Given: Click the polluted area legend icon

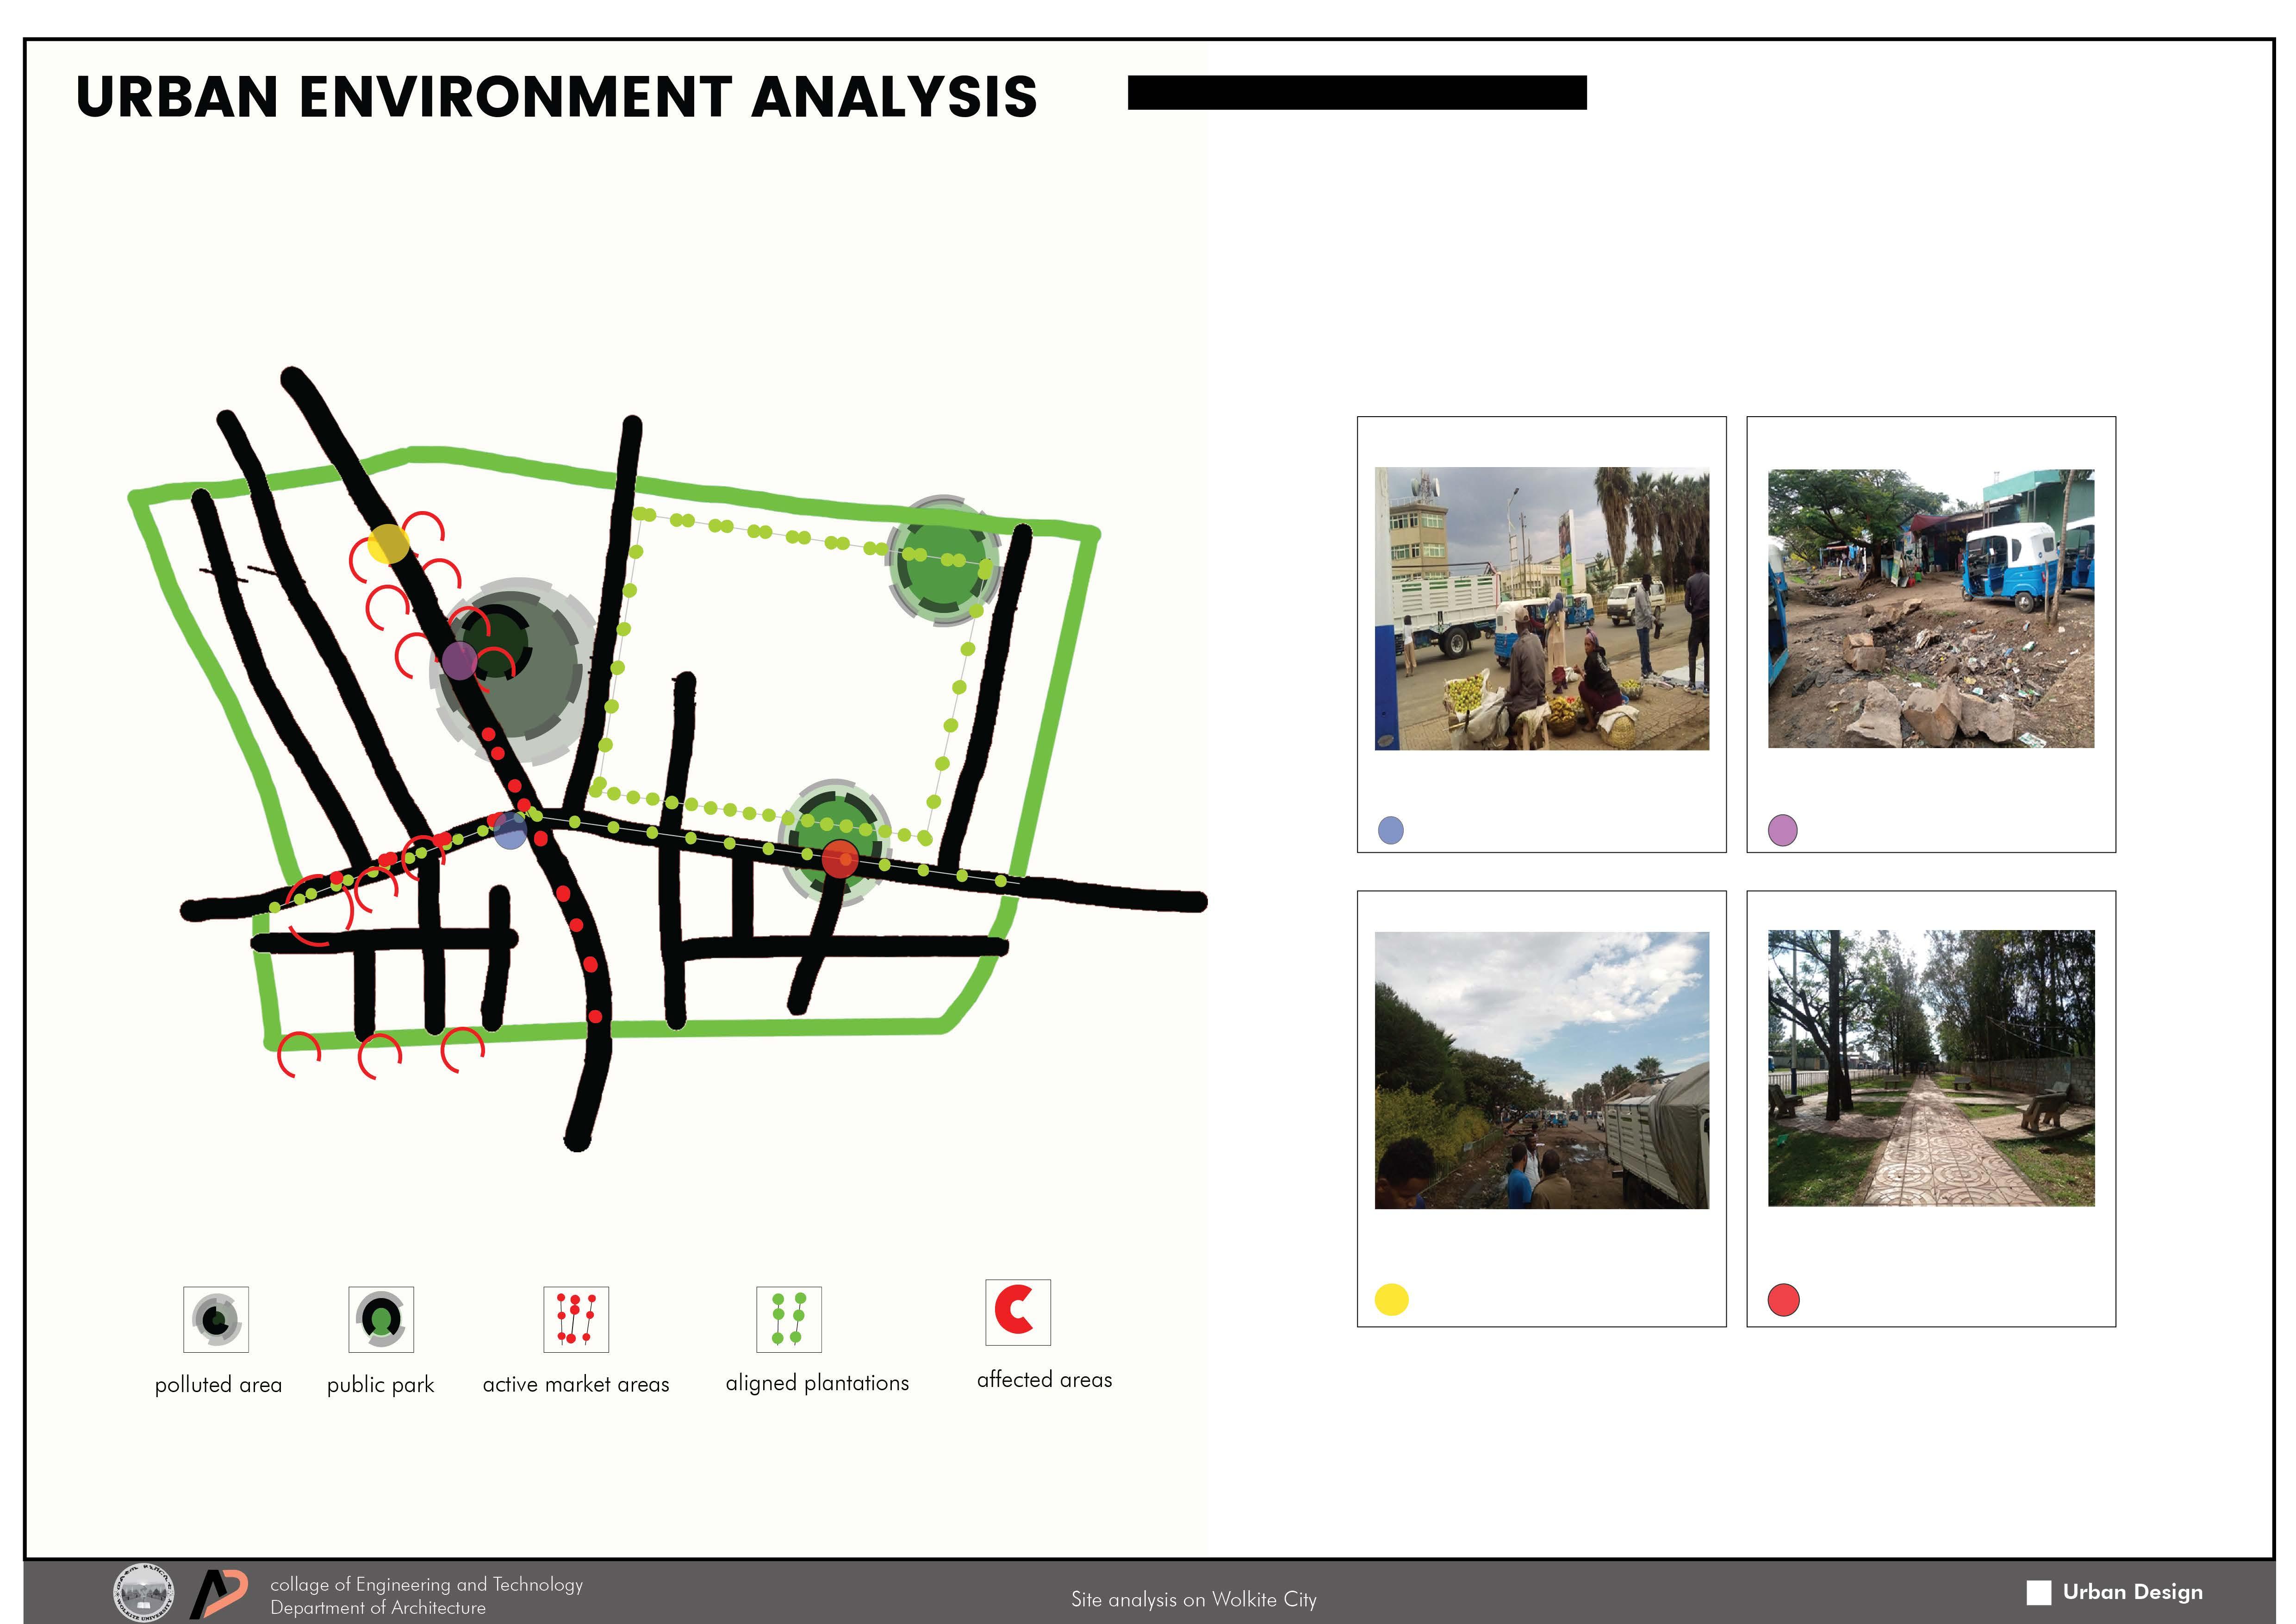Looking at the screenshot, I should (216, 1319).
